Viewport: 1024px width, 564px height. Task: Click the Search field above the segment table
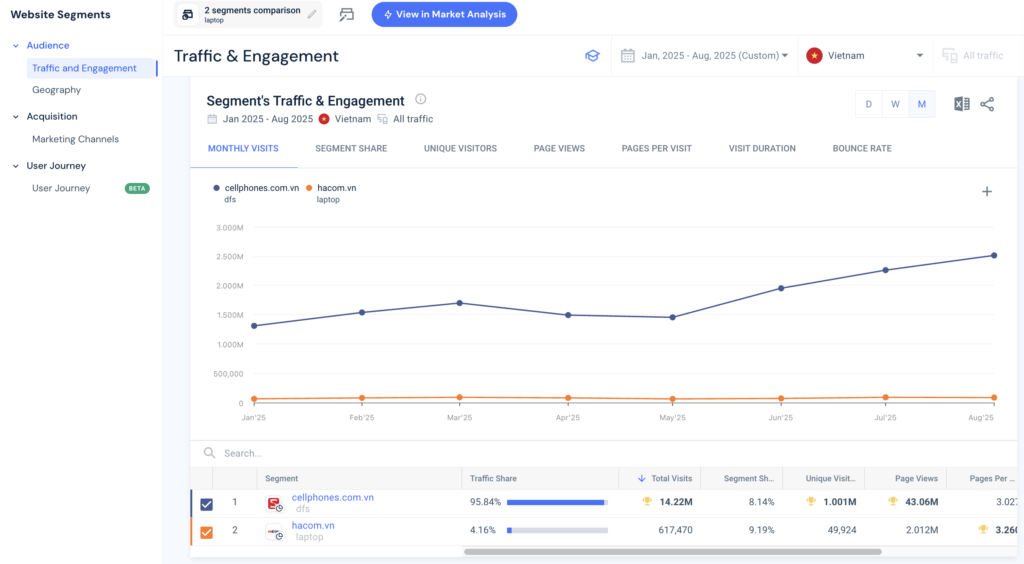[x=400, y=453]
